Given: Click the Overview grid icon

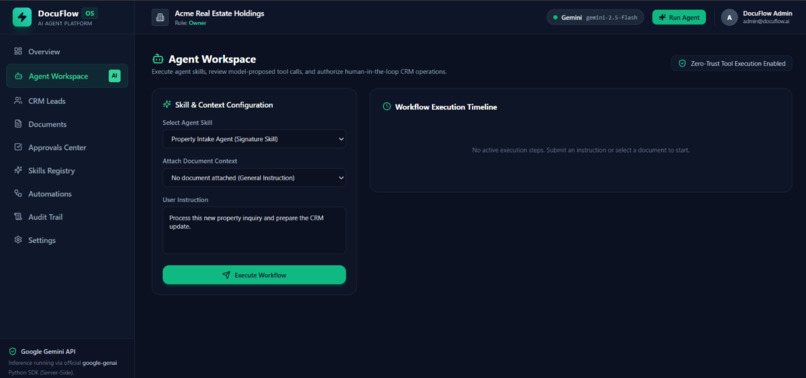Looking at the screenshot, I should 18,51.
